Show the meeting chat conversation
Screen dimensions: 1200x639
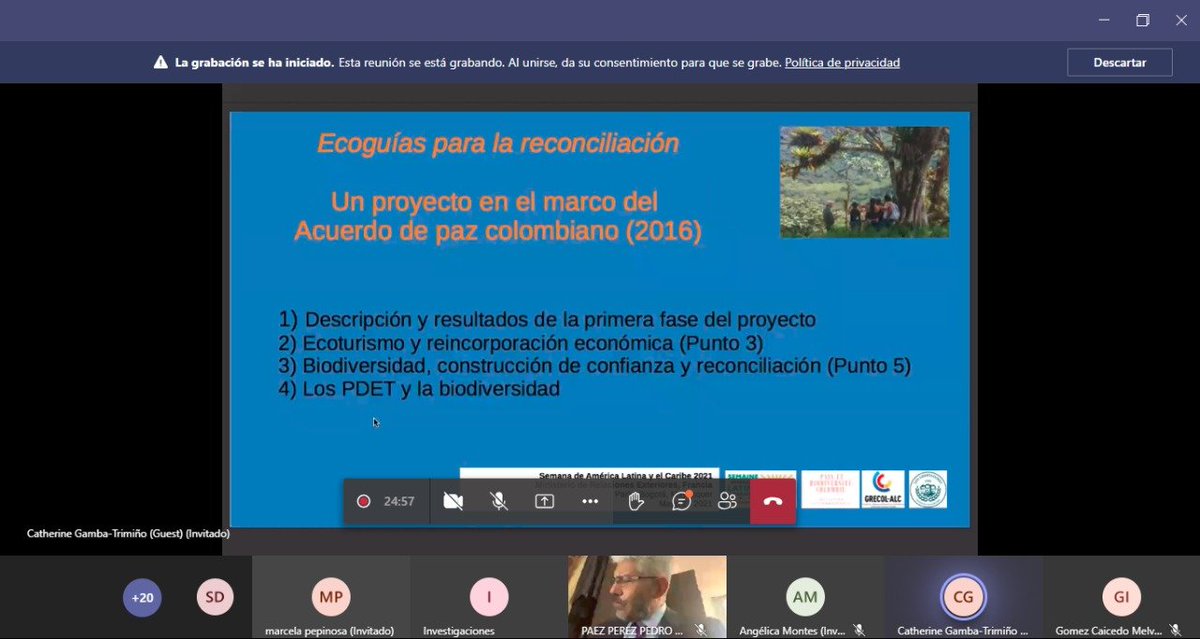pyautogui.click(x=682, y=501)
